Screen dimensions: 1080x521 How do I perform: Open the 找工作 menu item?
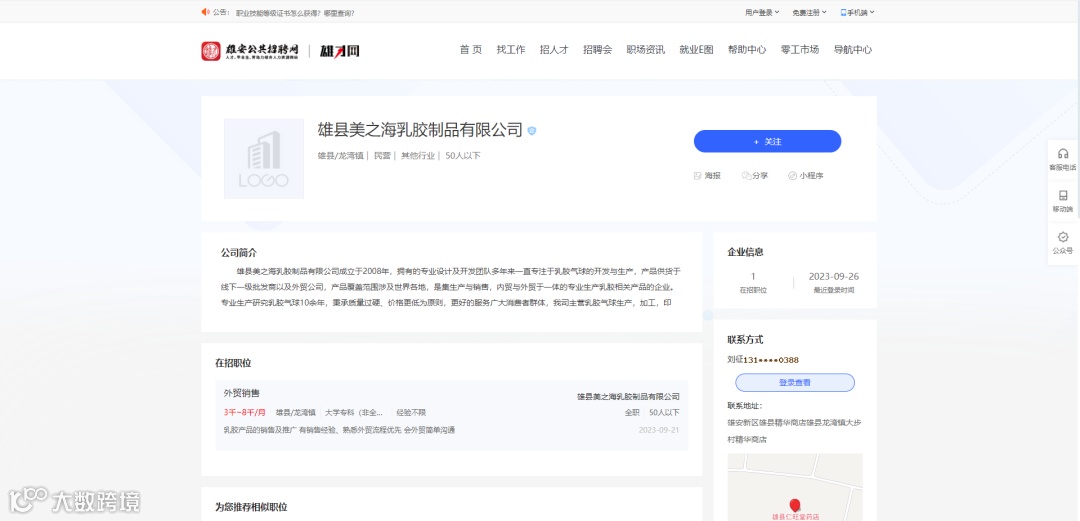[511, 50]
